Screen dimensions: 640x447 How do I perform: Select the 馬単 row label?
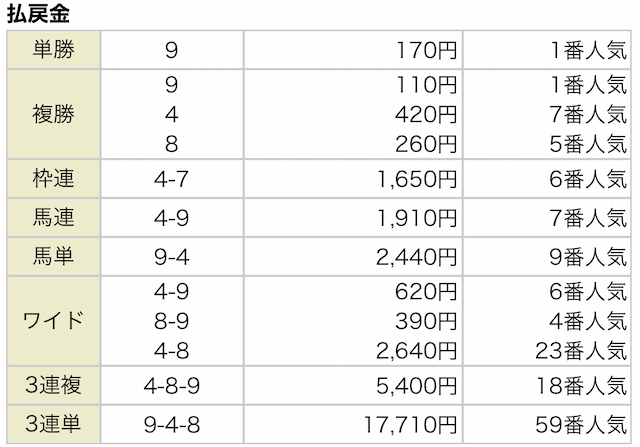(53, 255)
